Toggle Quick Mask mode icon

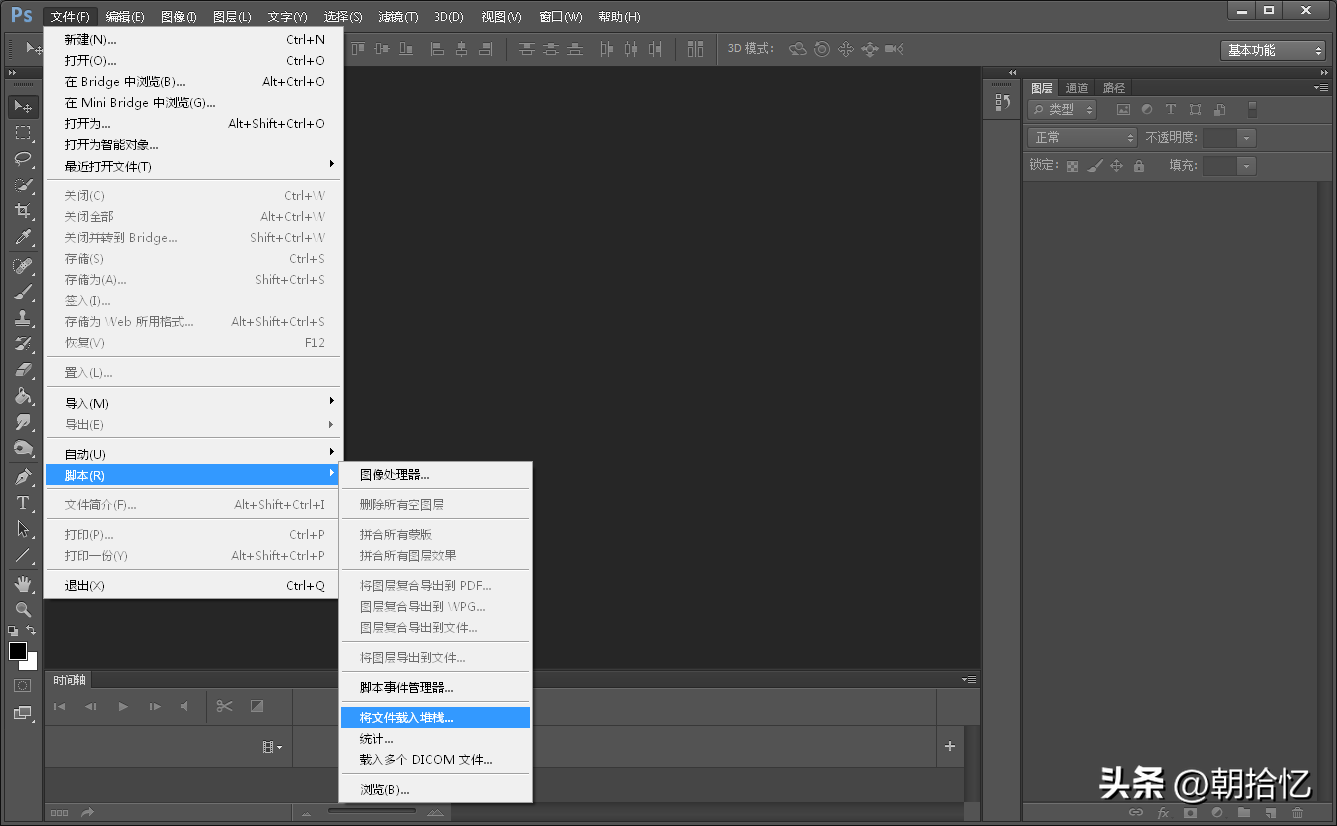(22, 686)
